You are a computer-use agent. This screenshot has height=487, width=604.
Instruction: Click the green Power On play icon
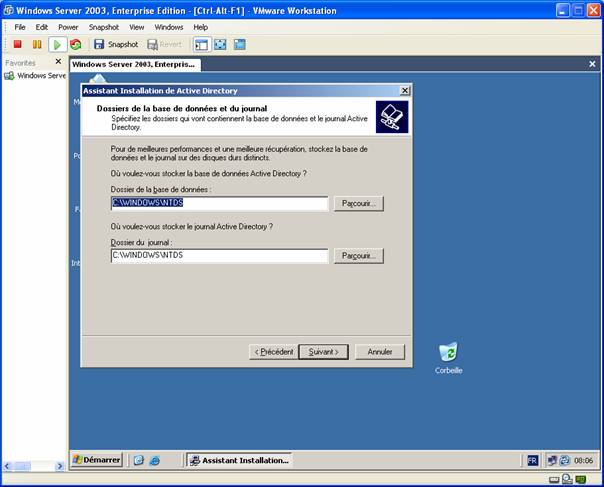[57, 45]
